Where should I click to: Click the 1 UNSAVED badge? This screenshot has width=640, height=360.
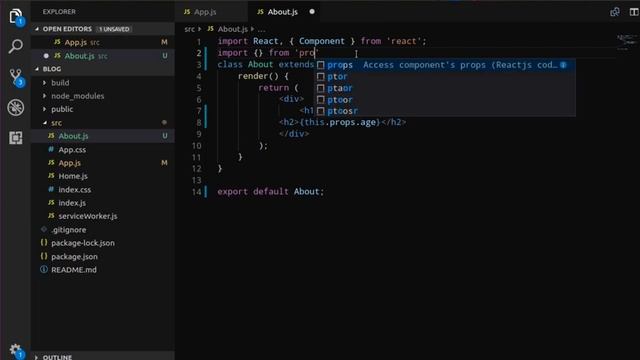click(x=114, y=29)
